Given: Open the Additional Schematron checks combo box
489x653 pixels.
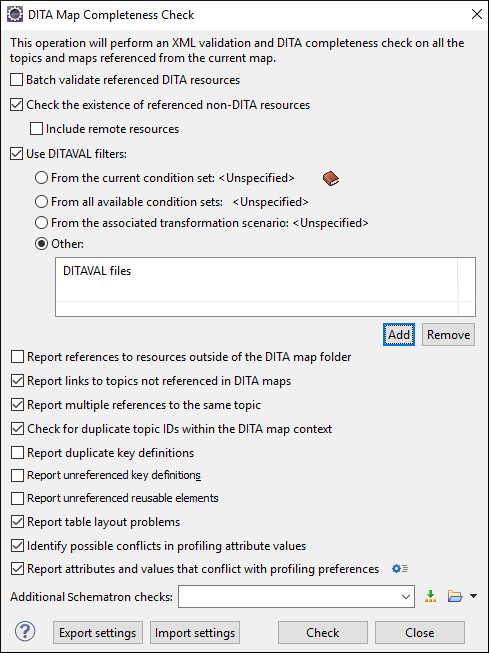Looking at the screenshot, I should (x=296, y=596).
